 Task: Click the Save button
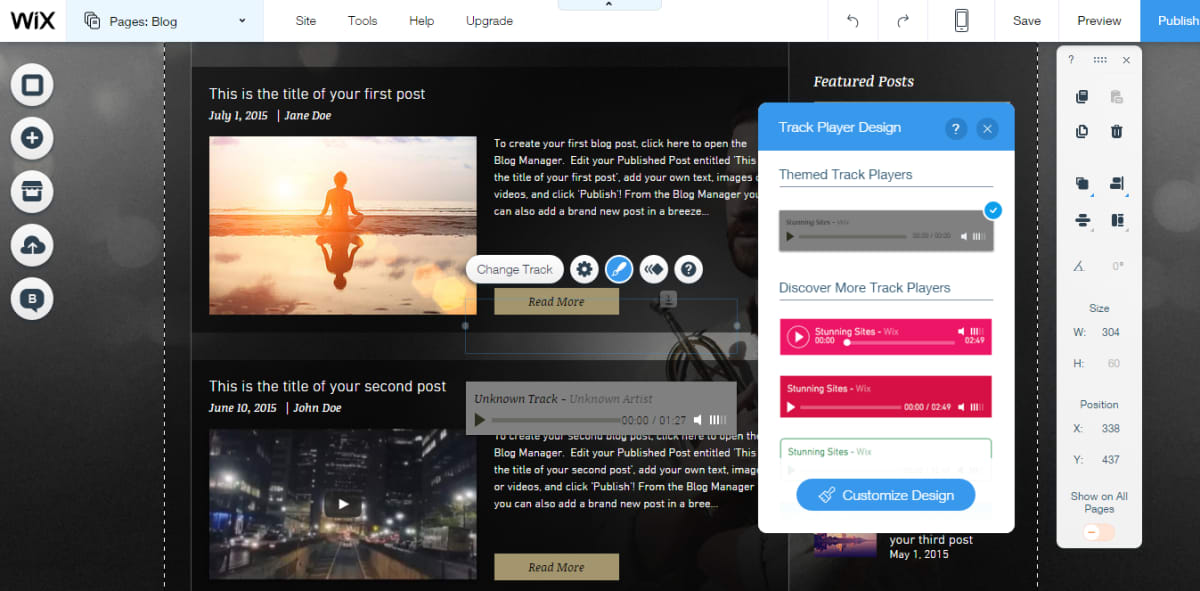(1027, 20)
